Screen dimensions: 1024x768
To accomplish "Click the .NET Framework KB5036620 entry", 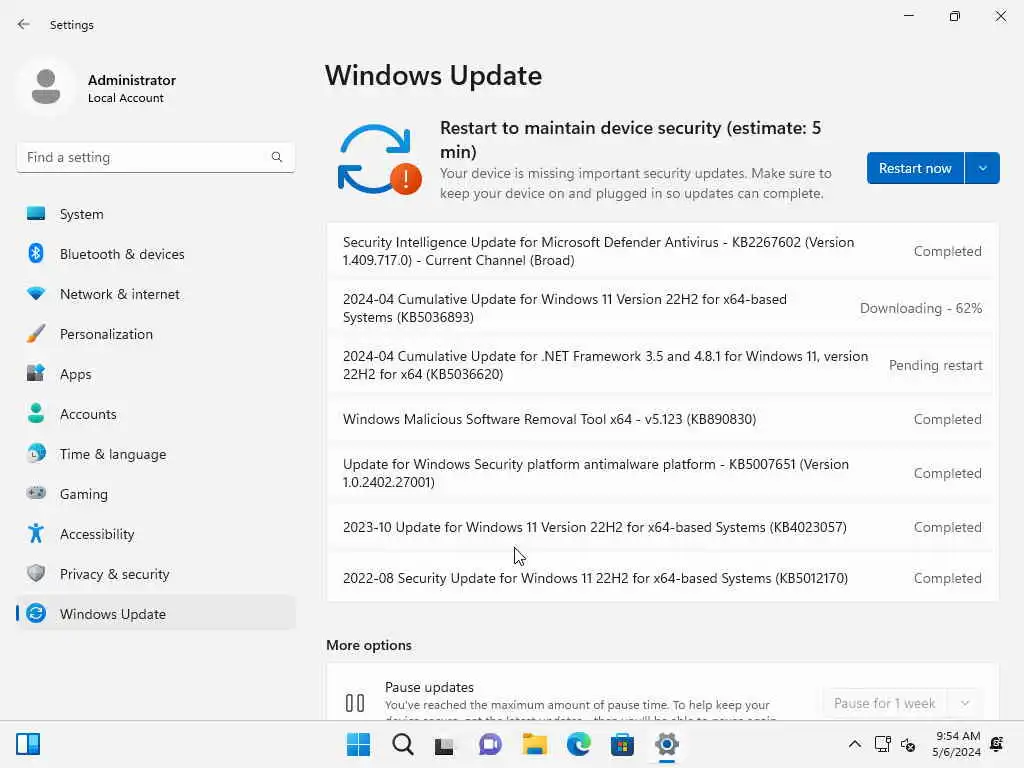I will click(x=662, y=365).
